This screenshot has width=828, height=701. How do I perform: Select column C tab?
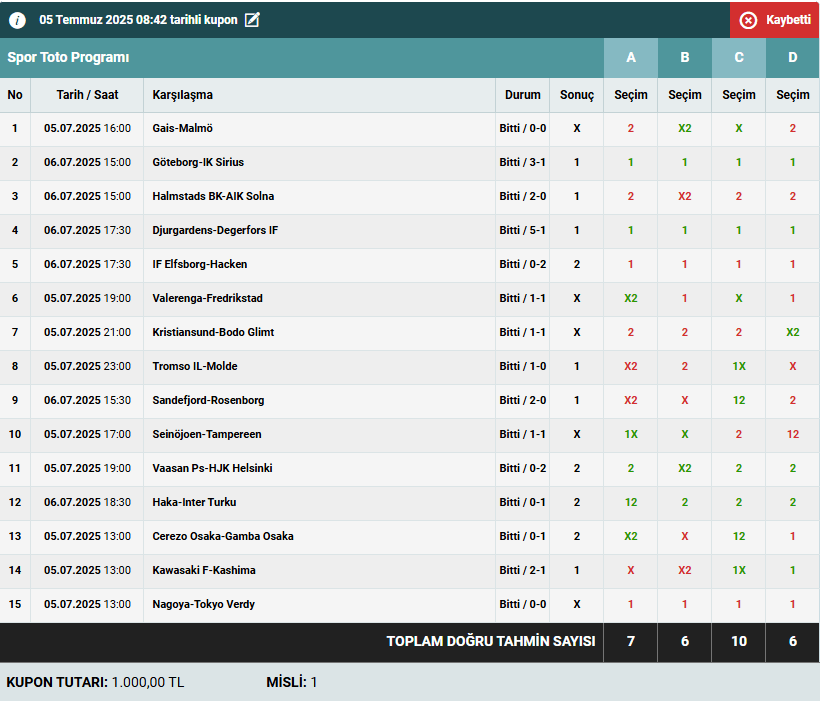(x=739, y=58)
